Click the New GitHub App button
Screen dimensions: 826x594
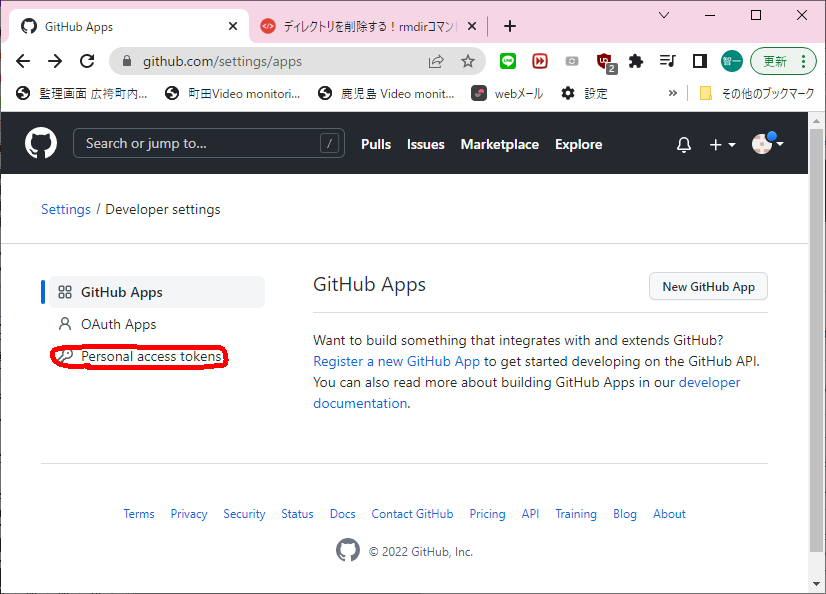pos(708,286)
